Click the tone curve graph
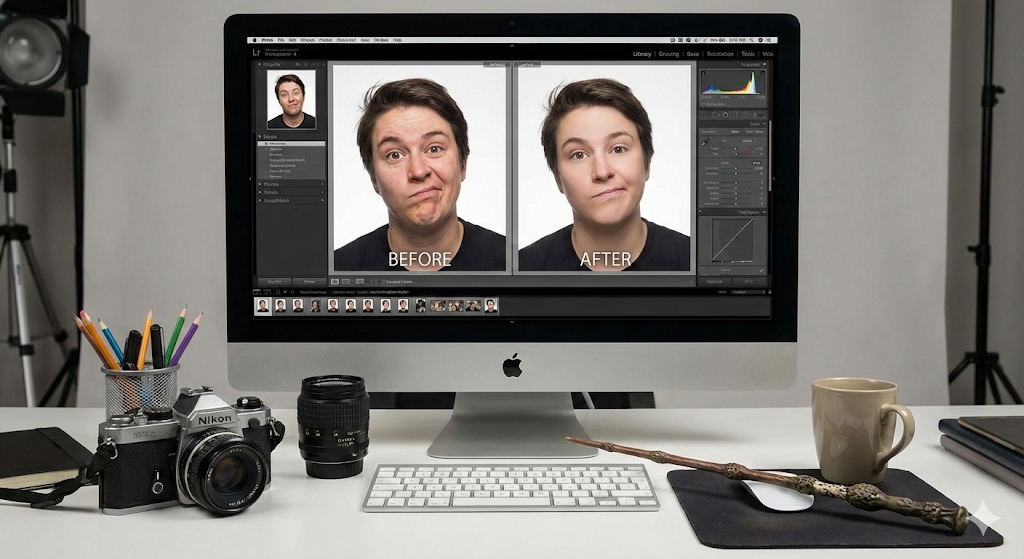The width and height of the screenshot is (1024, 559). tap(733, 240)
